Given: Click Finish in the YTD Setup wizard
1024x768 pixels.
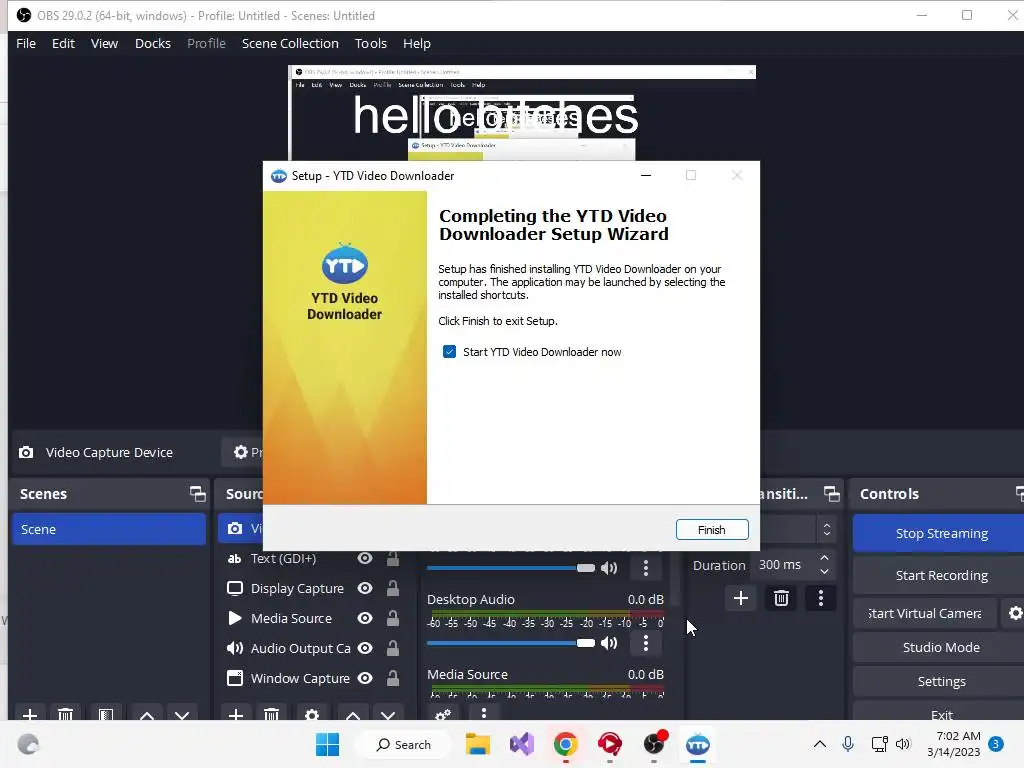Looking at the screenshot, I should coord(712,530).
